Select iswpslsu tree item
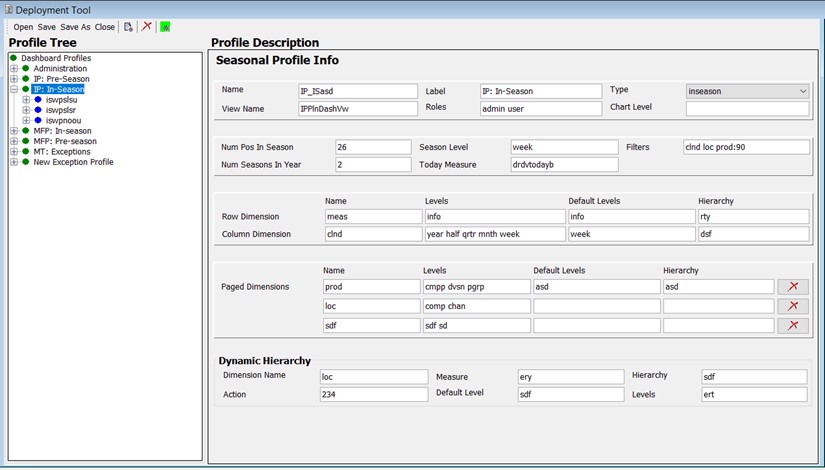 [x=61, y=99]
